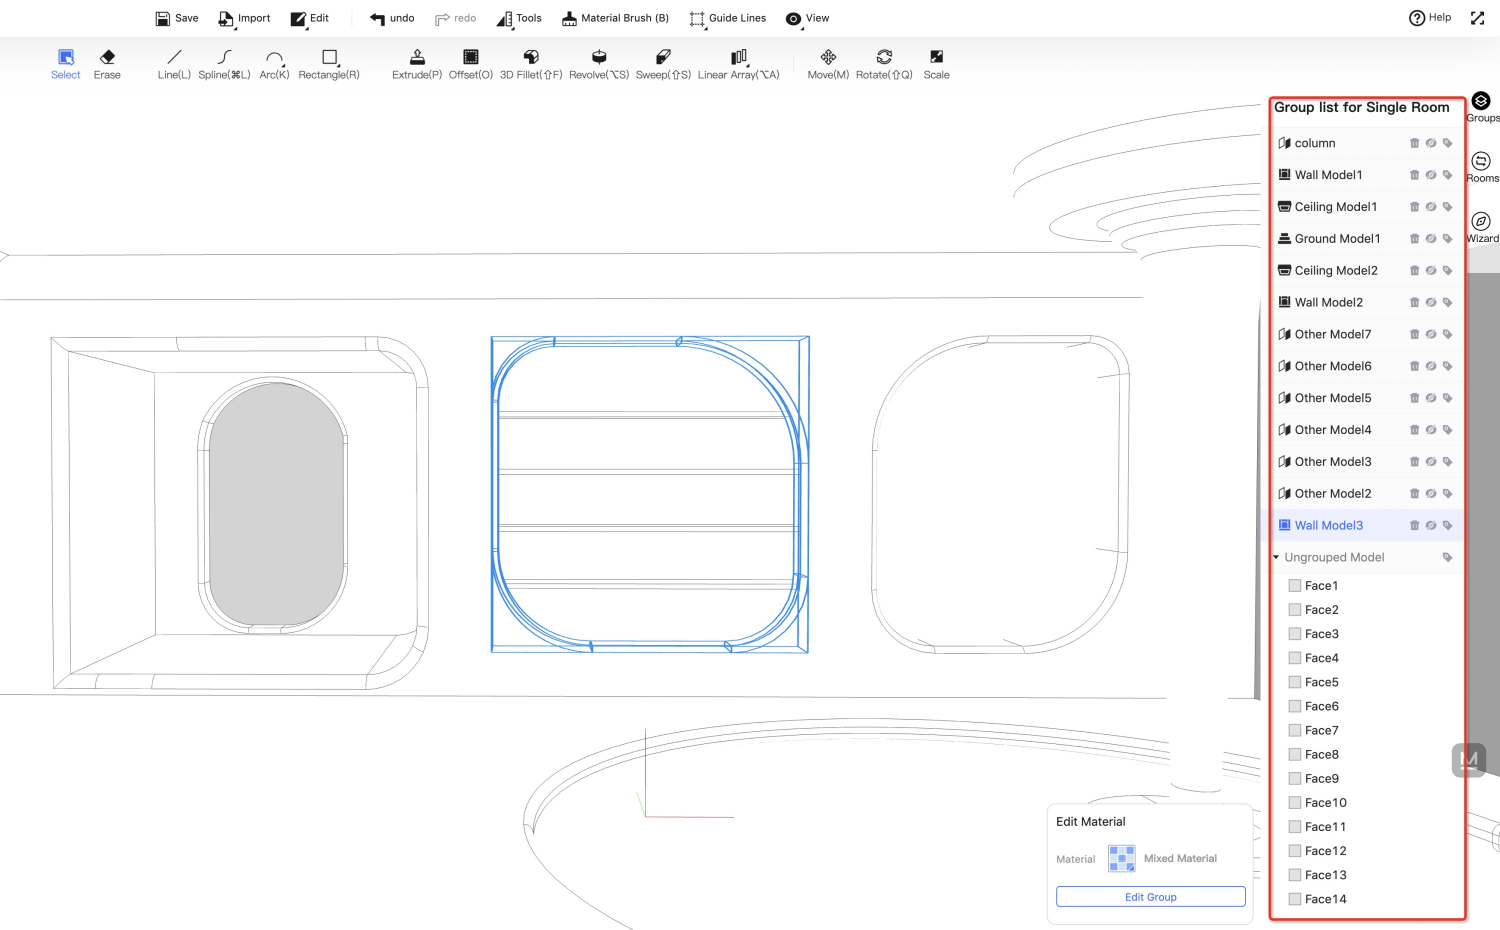
Task: Delete the column group
Action: [1414, 143]
